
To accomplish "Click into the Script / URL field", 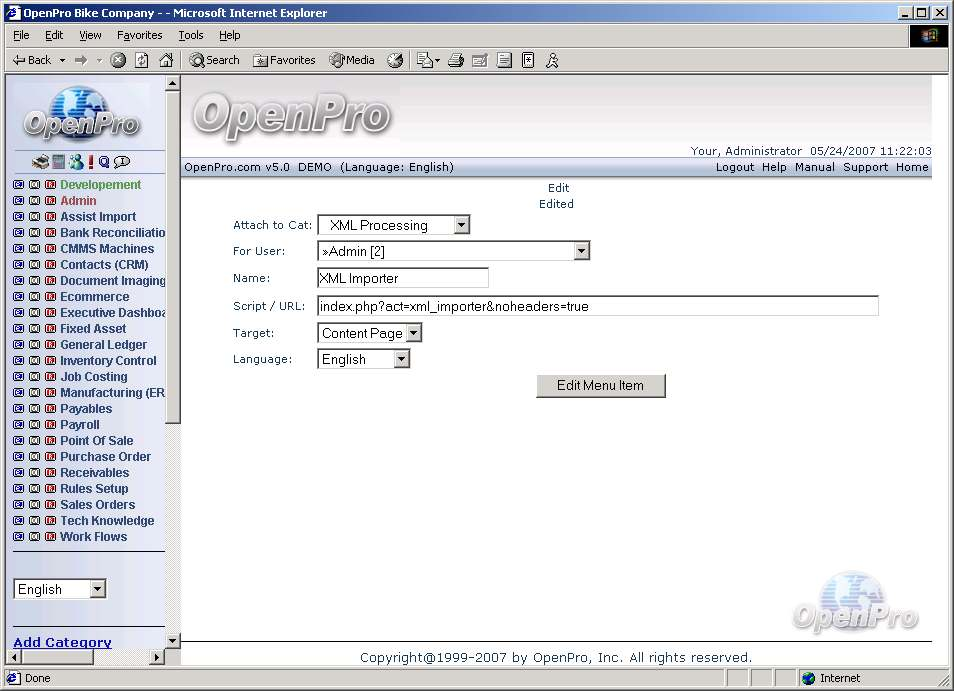I will tap(597, 307).
